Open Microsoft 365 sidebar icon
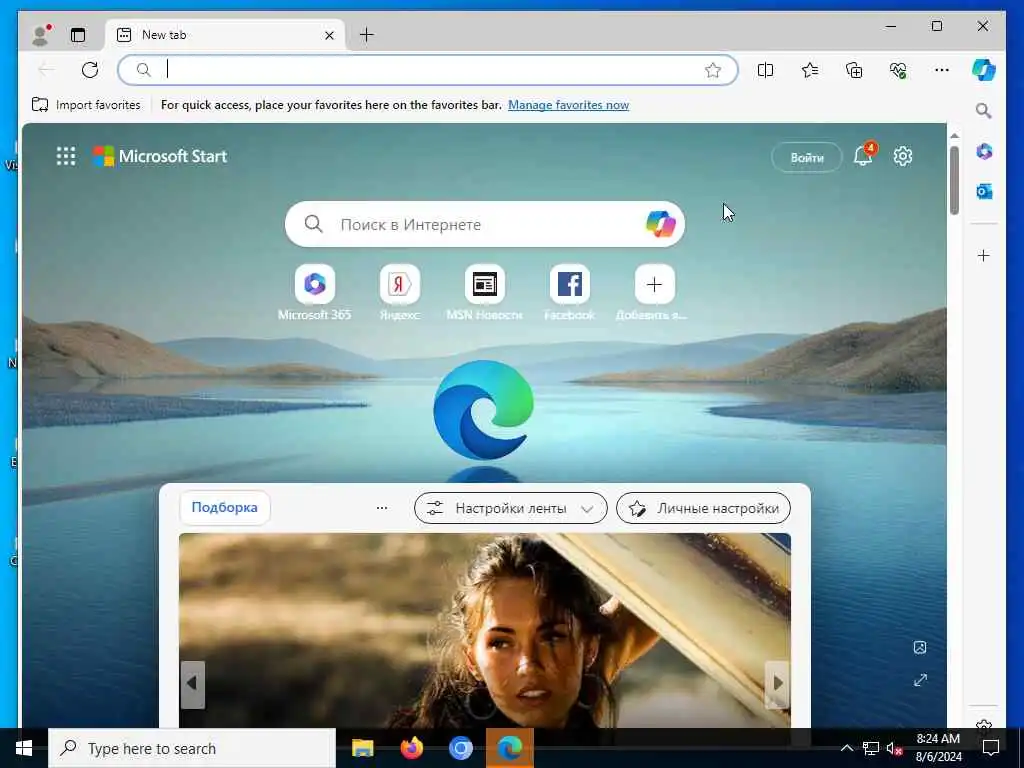1024x768 pixels. (984, 152)
